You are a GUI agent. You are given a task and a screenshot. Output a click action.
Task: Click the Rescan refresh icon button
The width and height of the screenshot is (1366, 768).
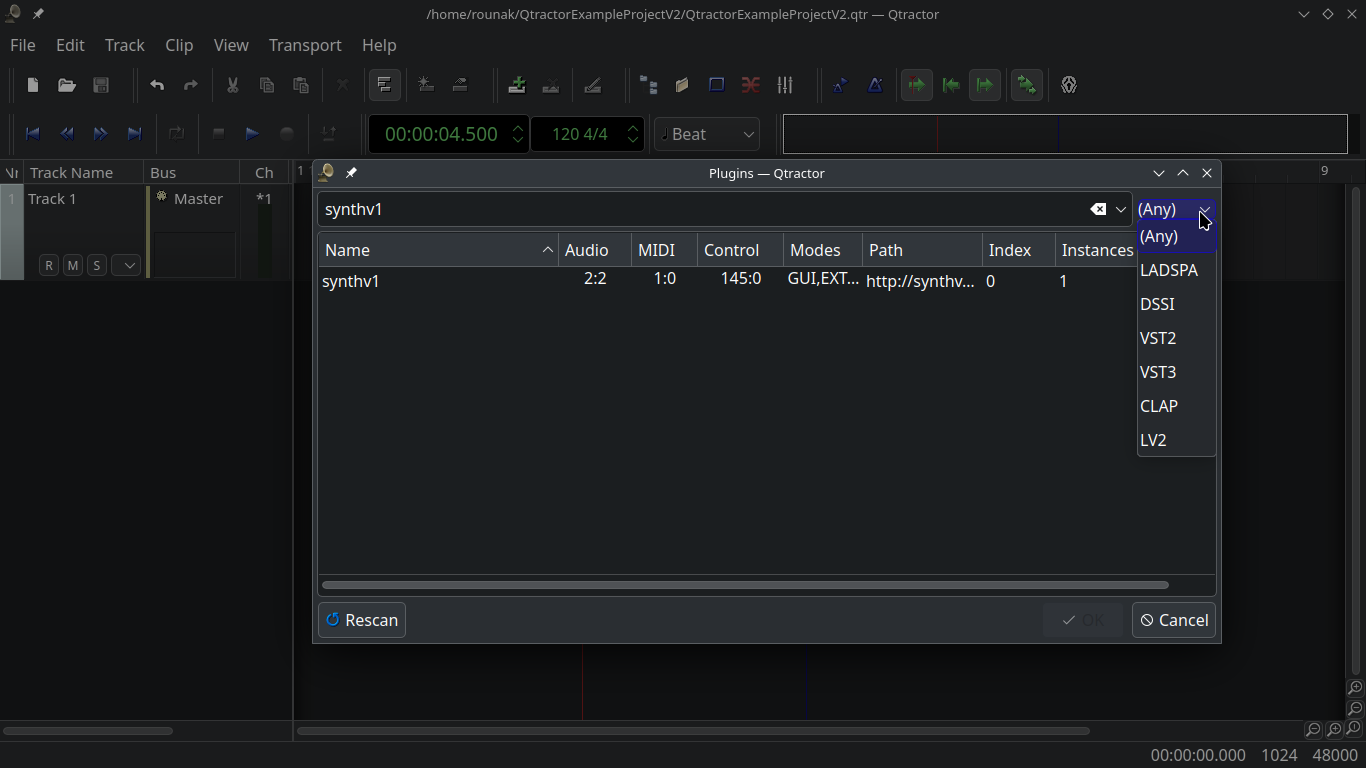pyautogui.click(x=362, y=620)
